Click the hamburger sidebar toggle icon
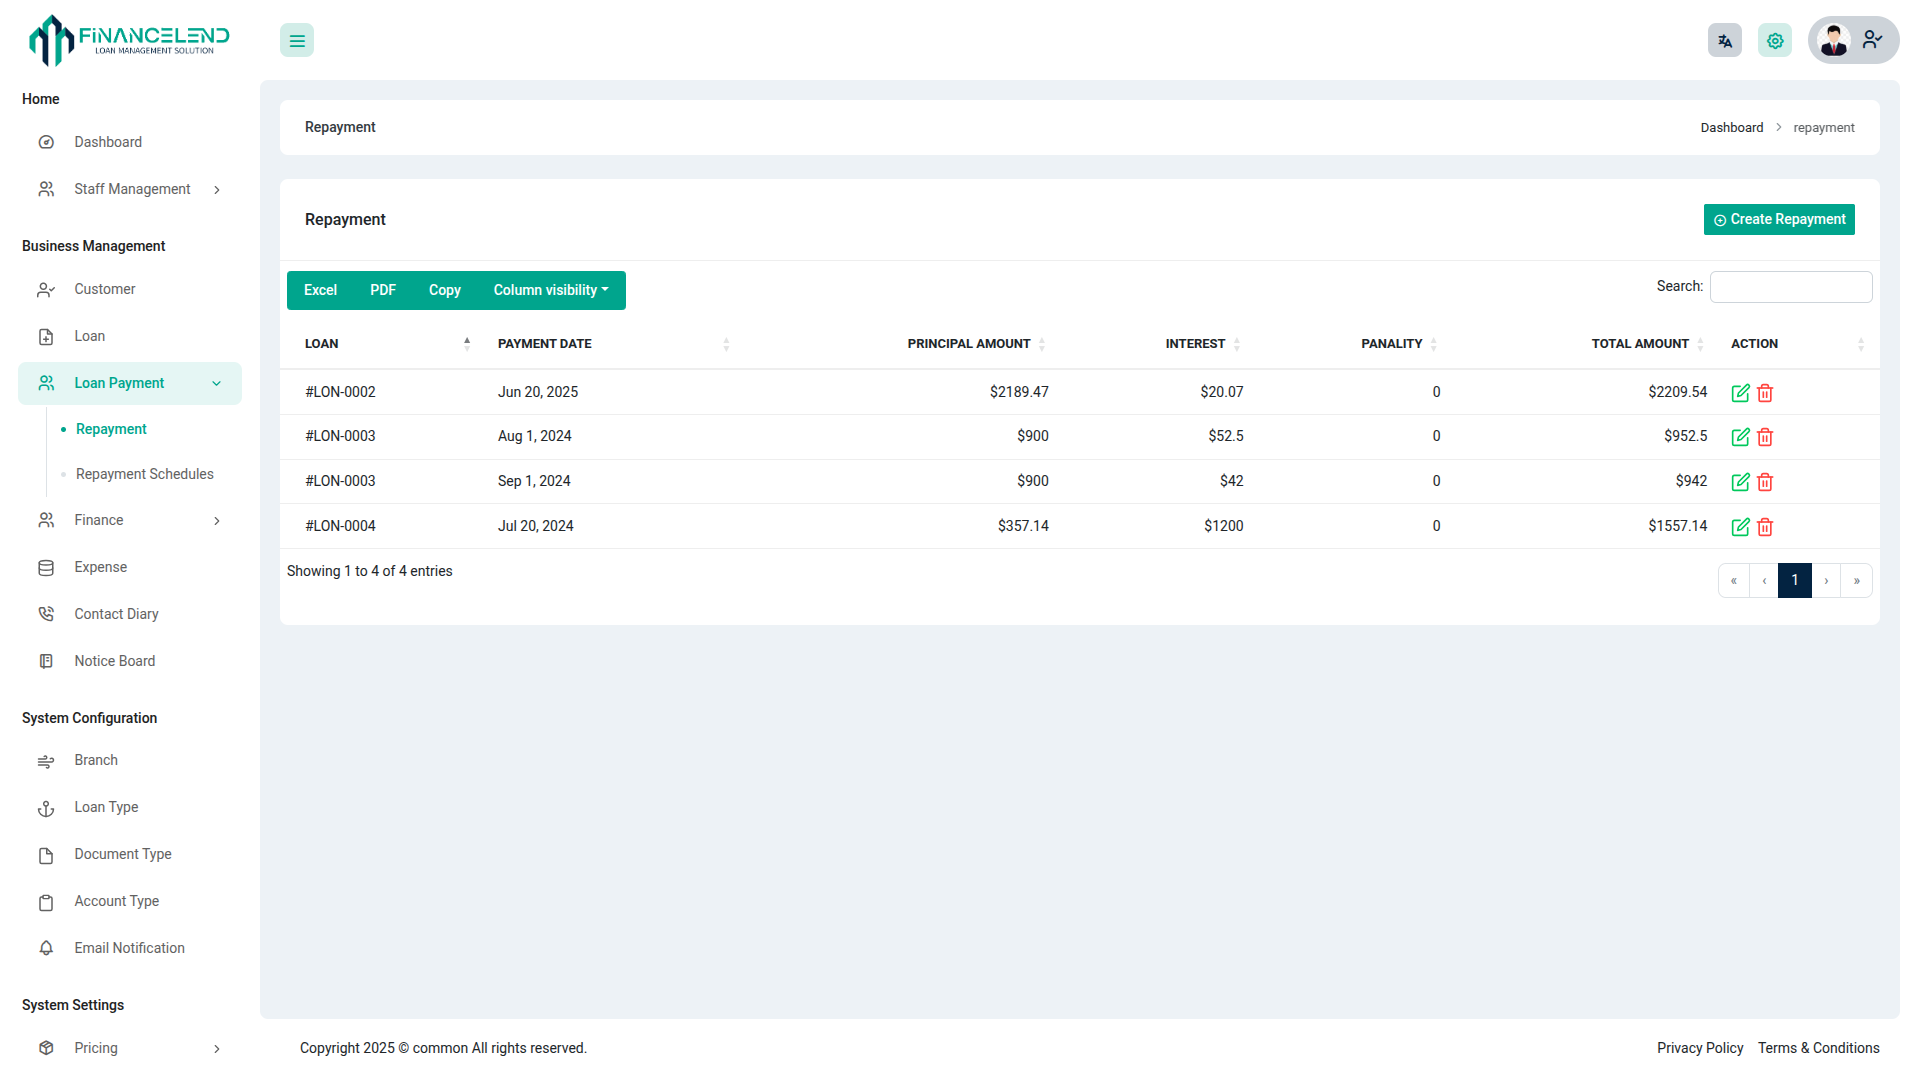The height and width of the screenshot is (1080, 1920). (296, 41)
